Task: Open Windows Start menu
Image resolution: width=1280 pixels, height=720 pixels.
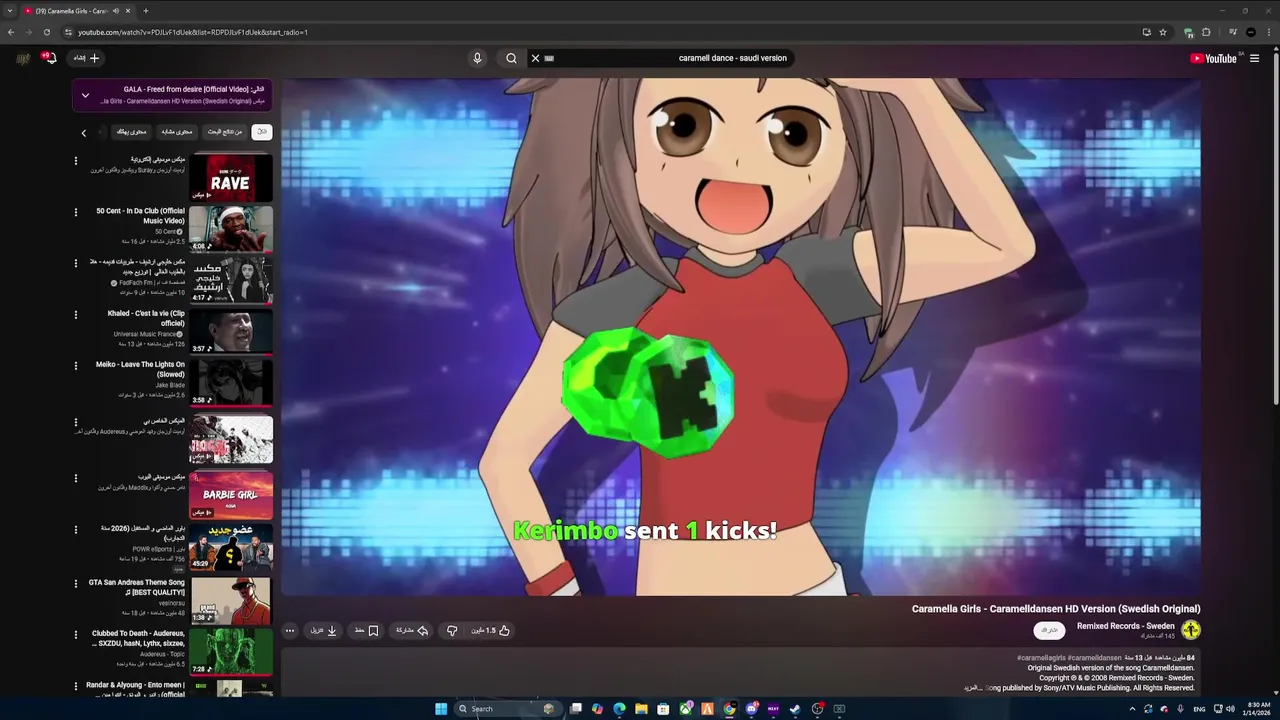Action: click(x=441, y=709)
